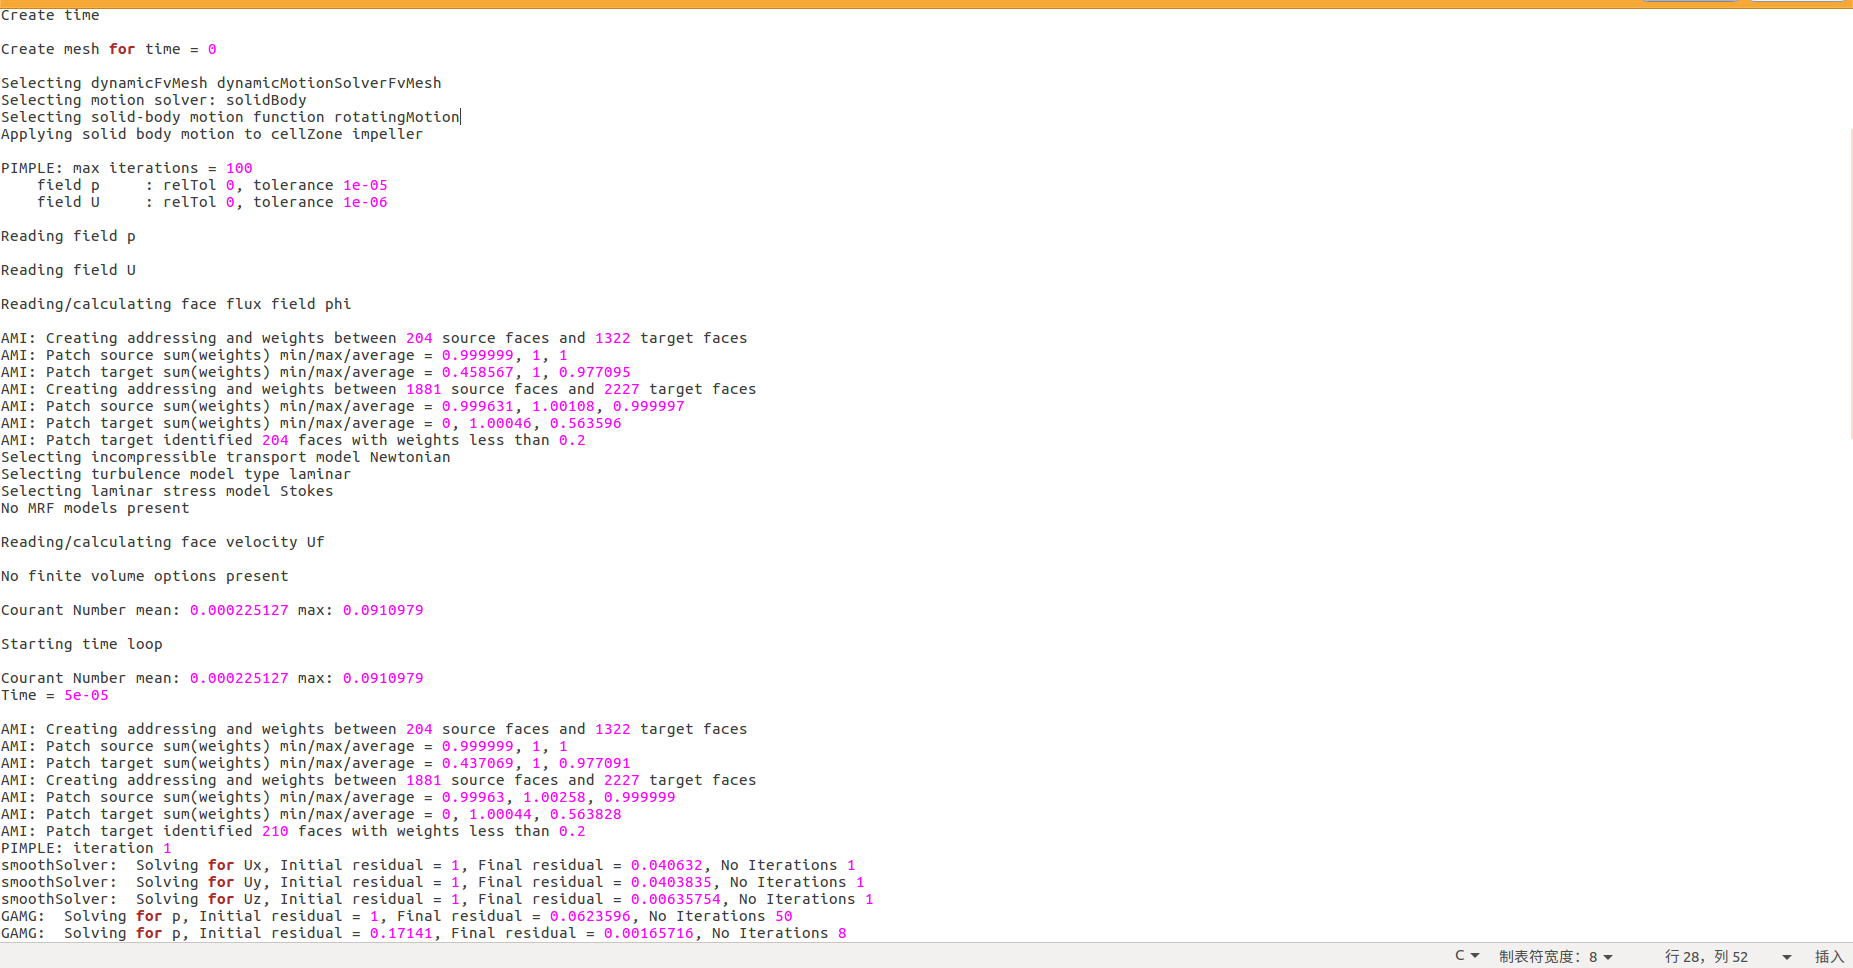Click the 插入 insert mode indicator
The height and width of the screenshot is (968, 1853).
click(1828, 957)
